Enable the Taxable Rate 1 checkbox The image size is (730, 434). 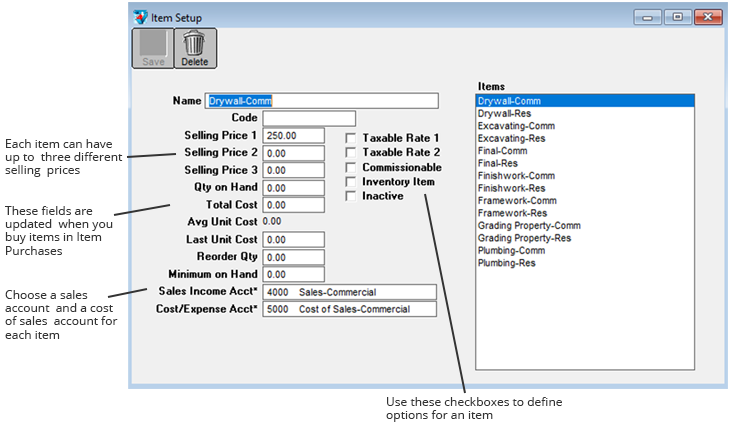point(351,138)
